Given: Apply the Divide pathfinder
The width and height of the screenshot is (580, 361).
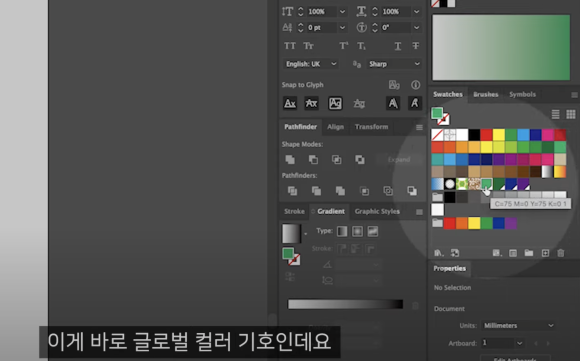Looking at the screenshot, I should (x=292, y=191).
